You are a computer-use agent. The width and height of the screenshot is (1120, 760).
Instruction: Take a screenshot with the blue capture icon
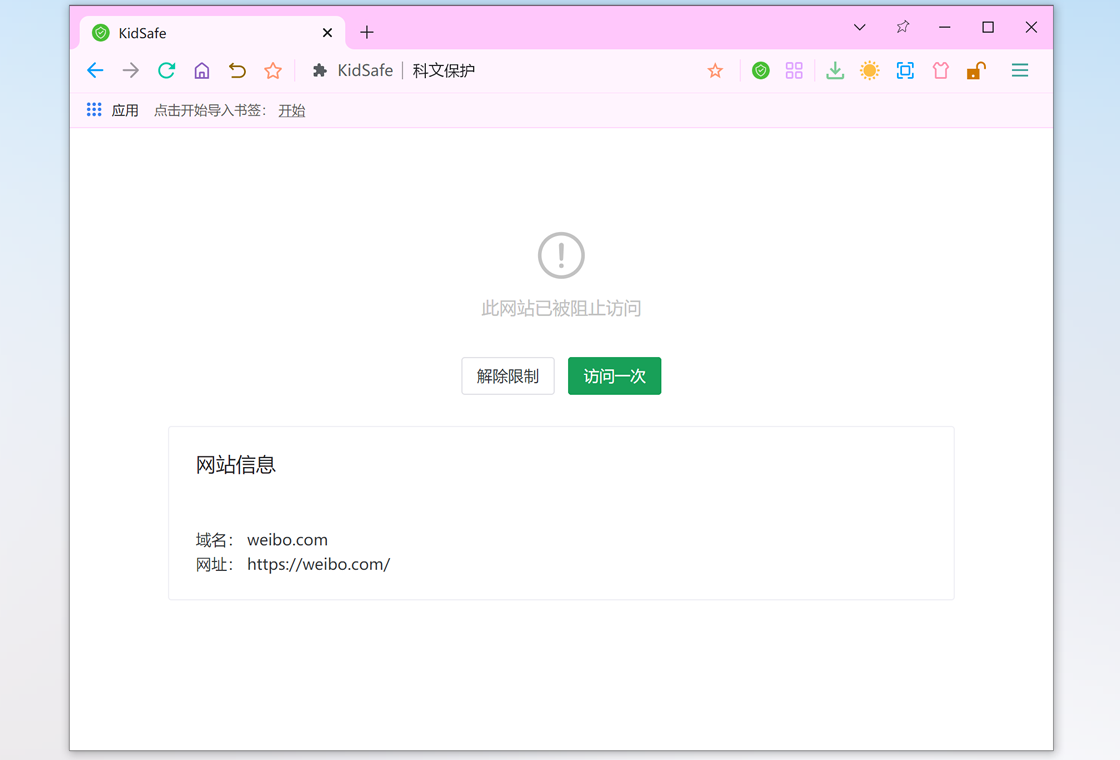(905, 70)
